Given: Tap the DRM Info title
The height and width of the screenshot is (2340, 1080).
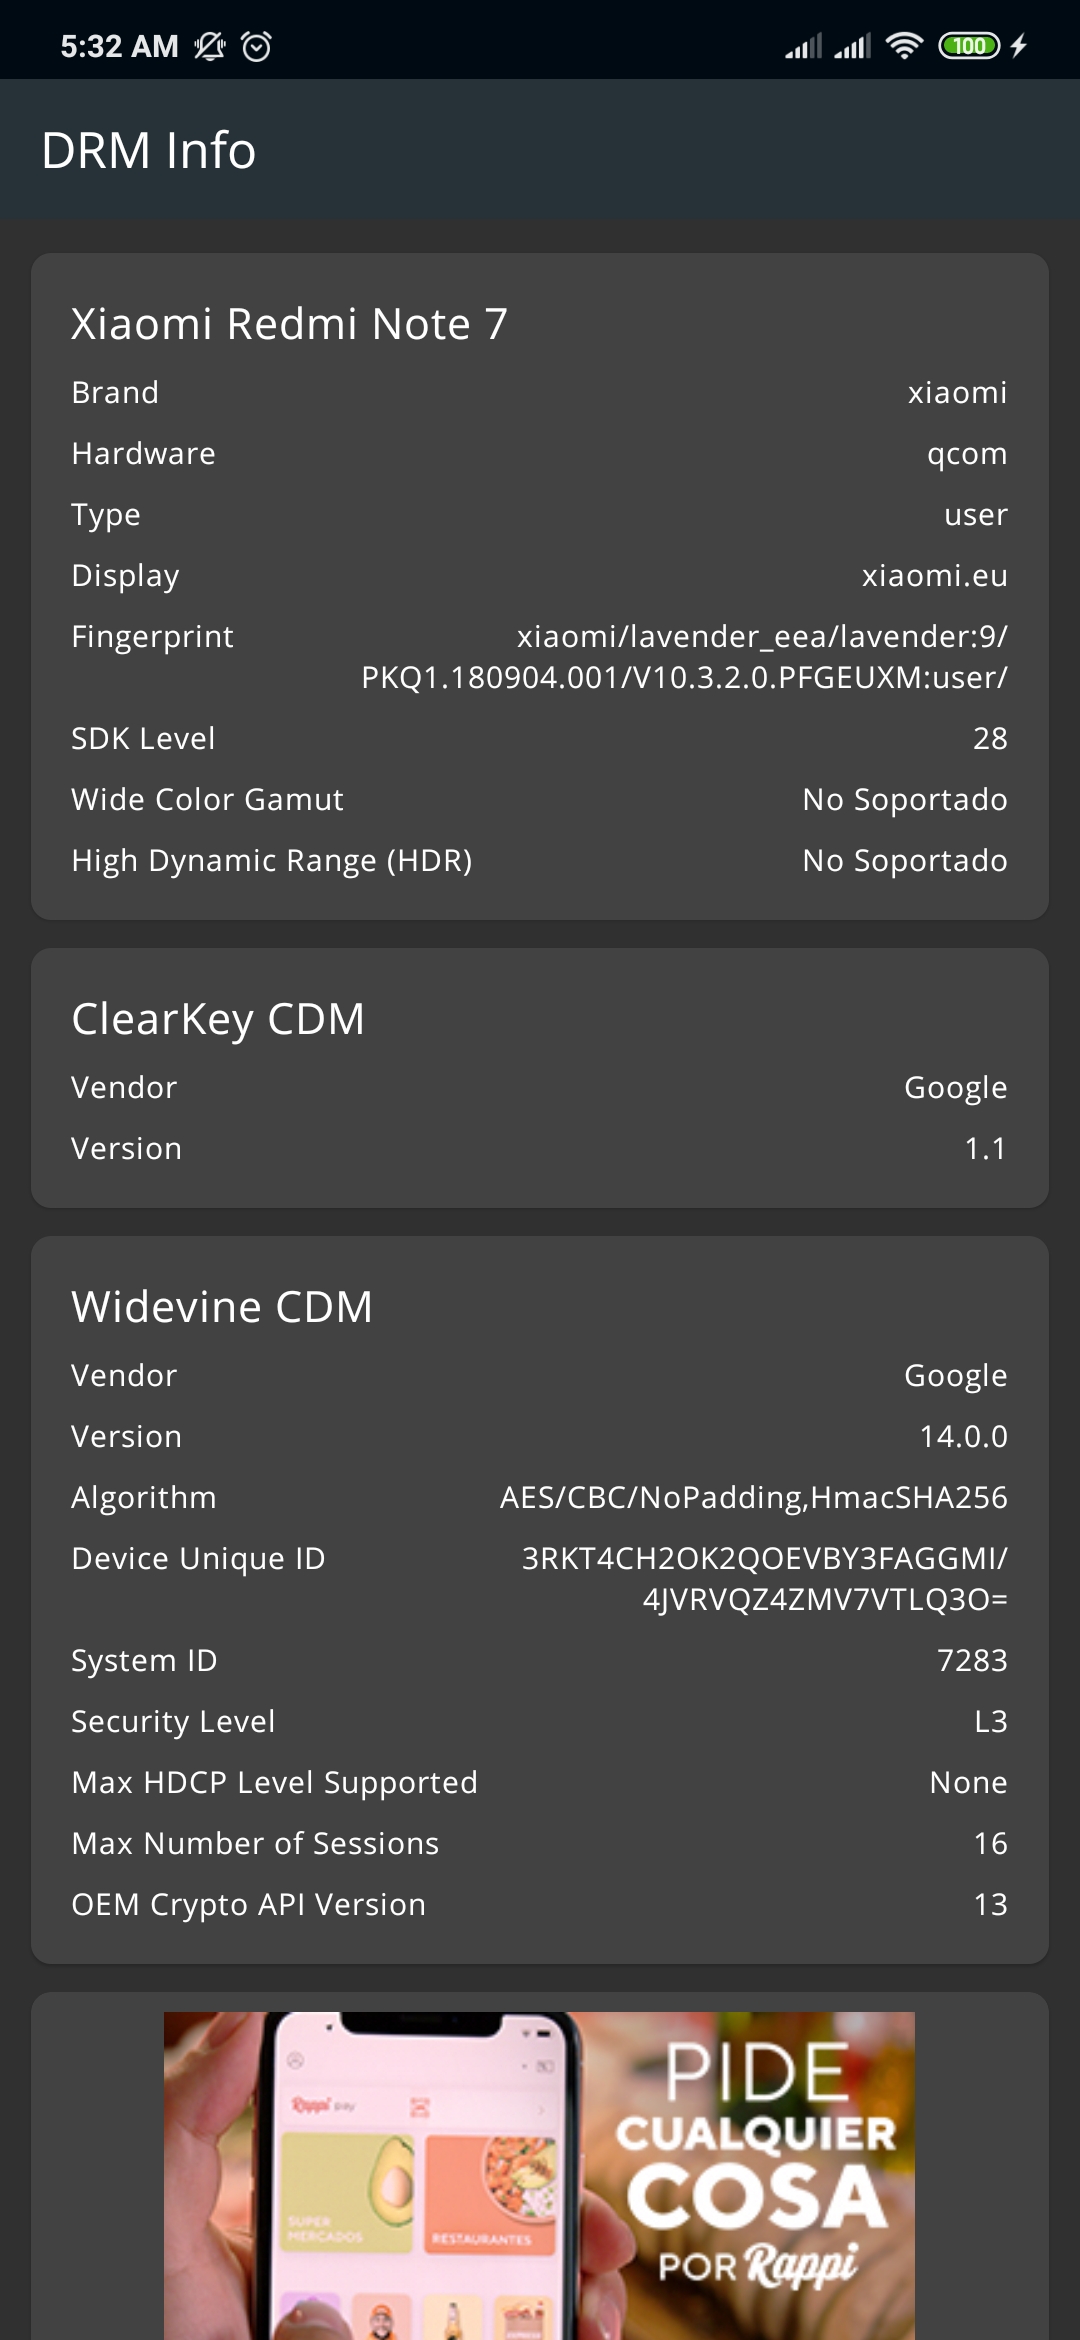Looking at the screenshot, I should 149,151.
